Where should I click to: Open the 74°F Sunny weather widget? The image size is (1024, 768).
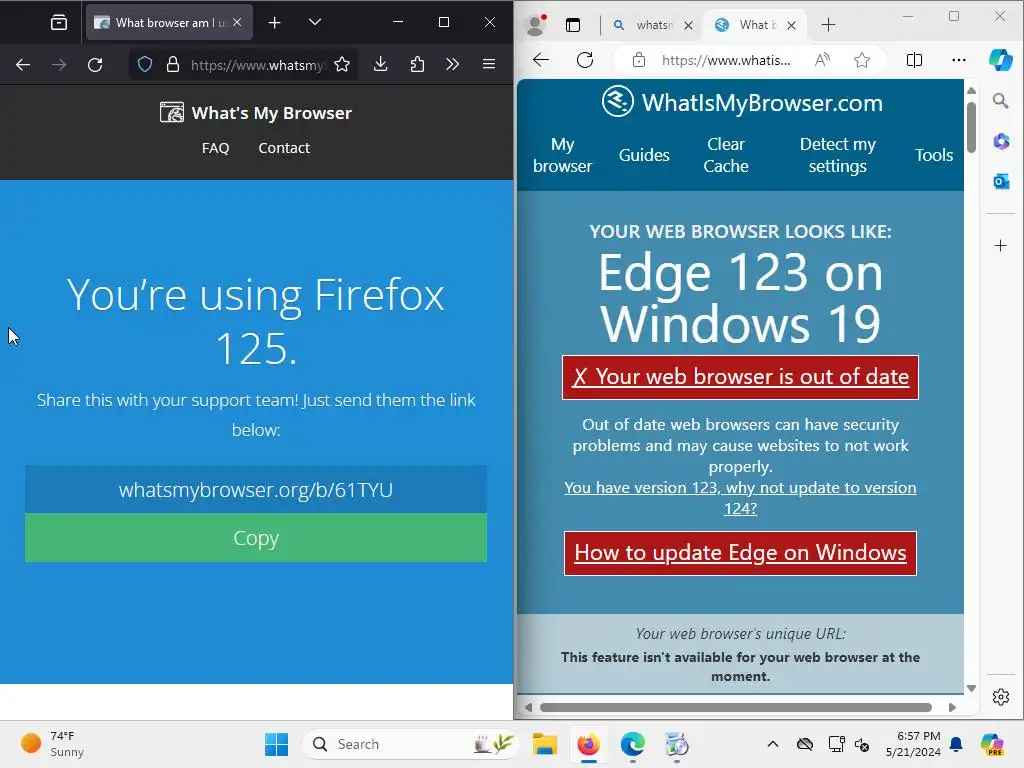52,744
